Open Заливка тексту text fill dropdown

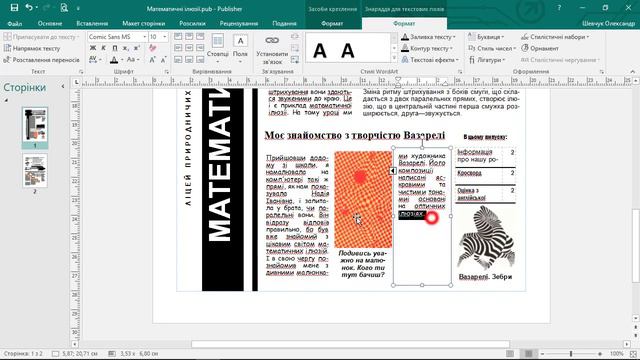(x=428, y=37)
